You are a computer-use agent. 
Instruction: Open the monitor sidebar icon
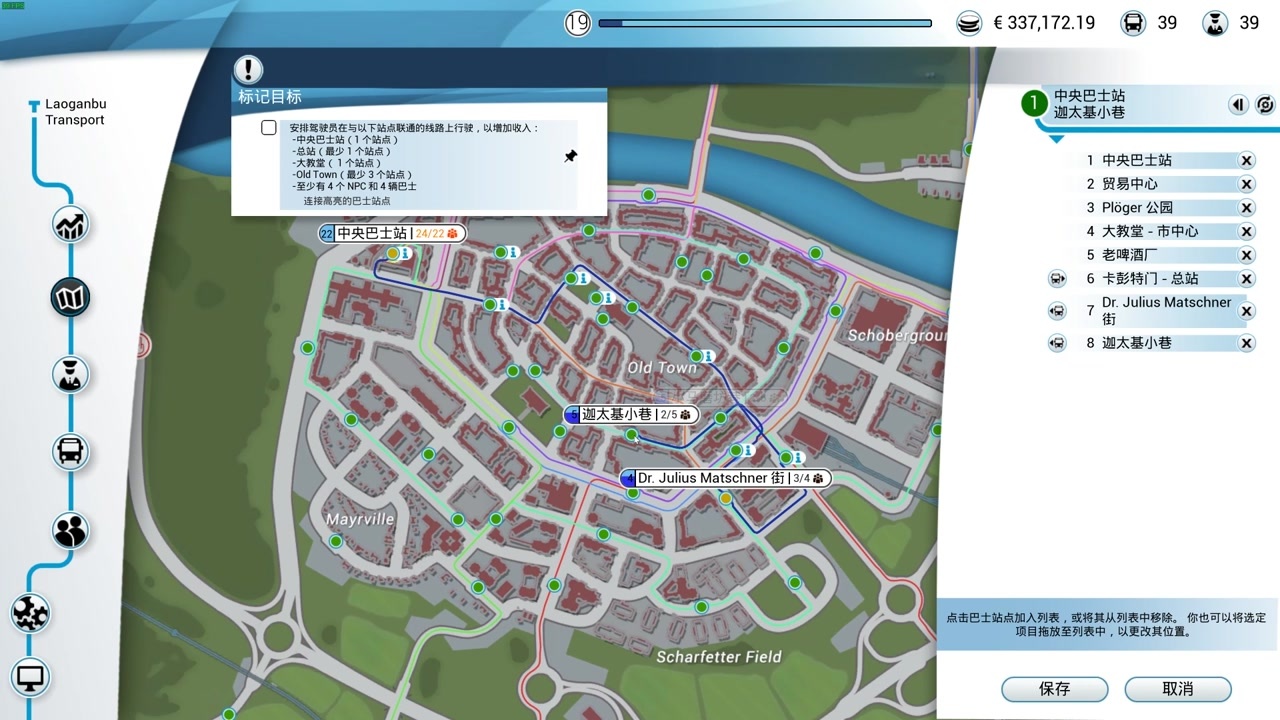coord(30,679)
